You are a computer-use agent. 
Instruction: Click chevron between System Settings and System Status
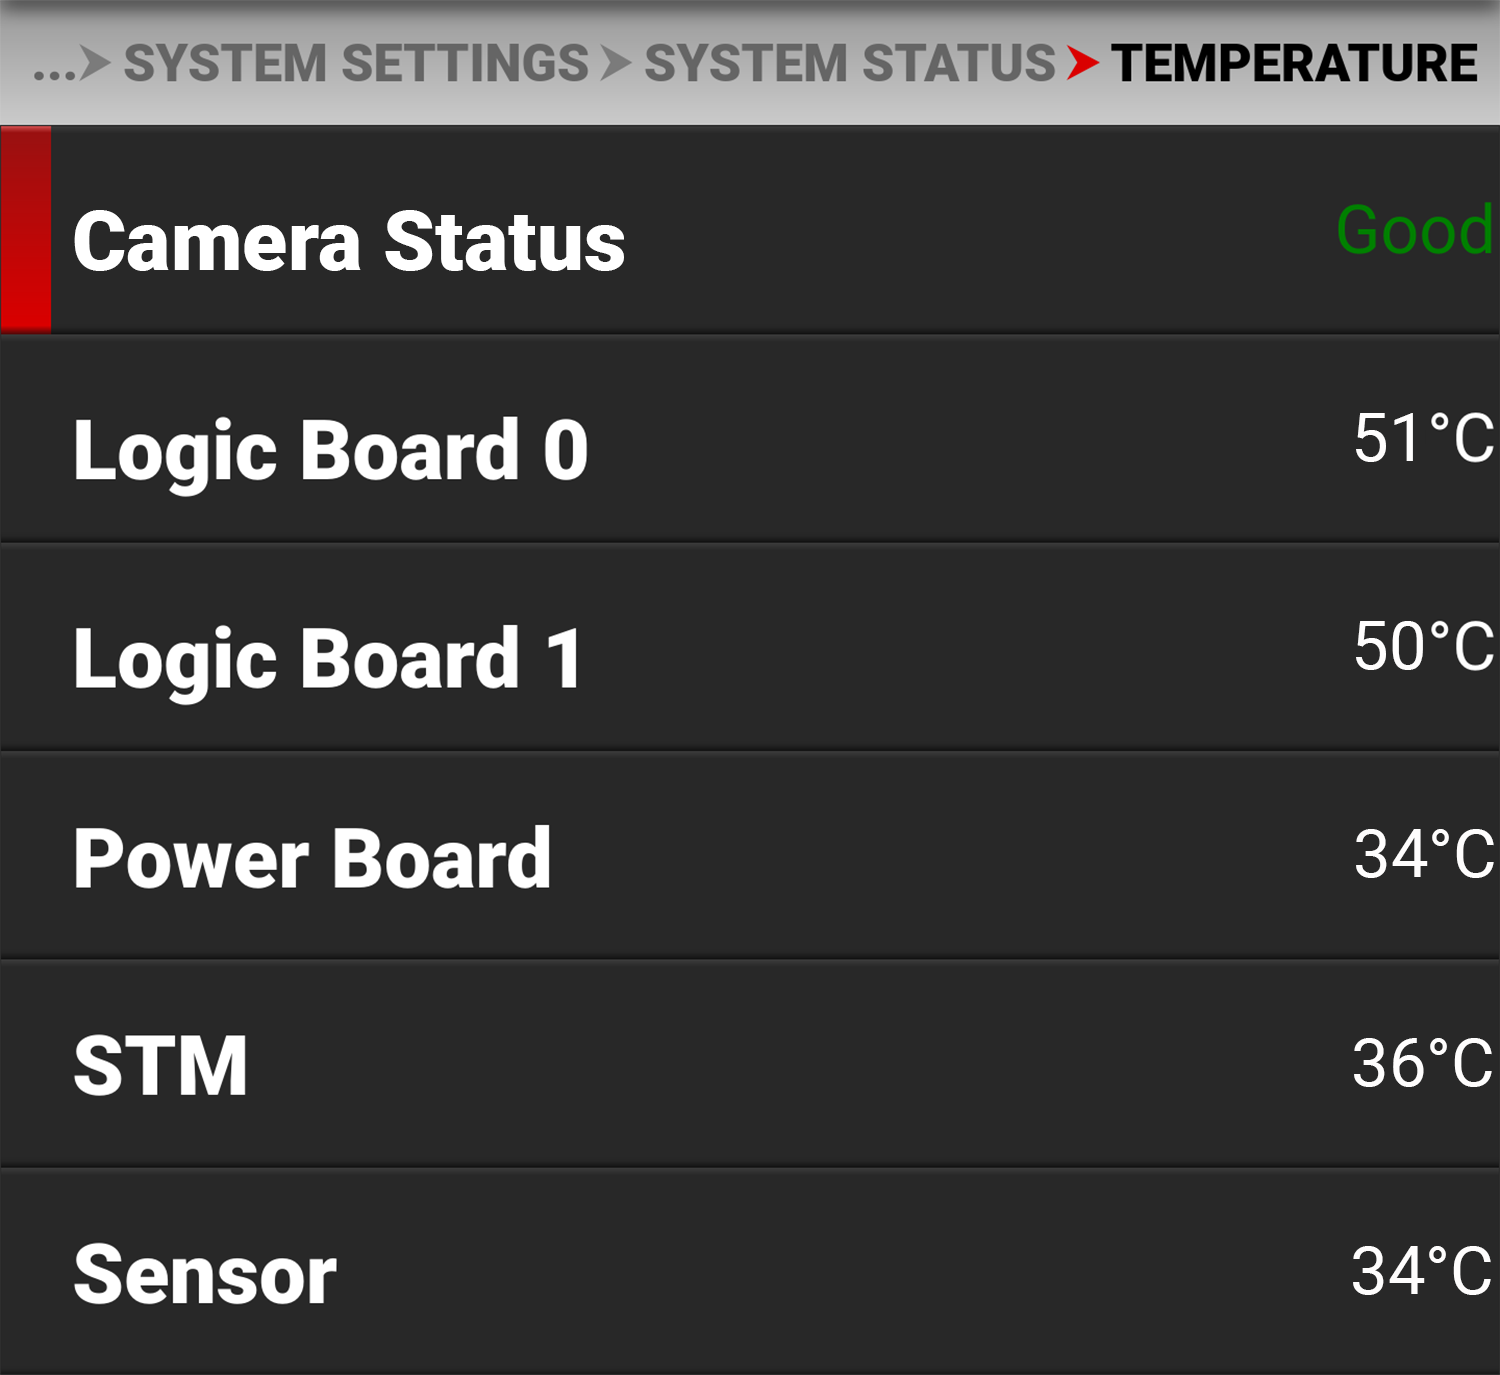pyautogui.click(x=616, y=64)
